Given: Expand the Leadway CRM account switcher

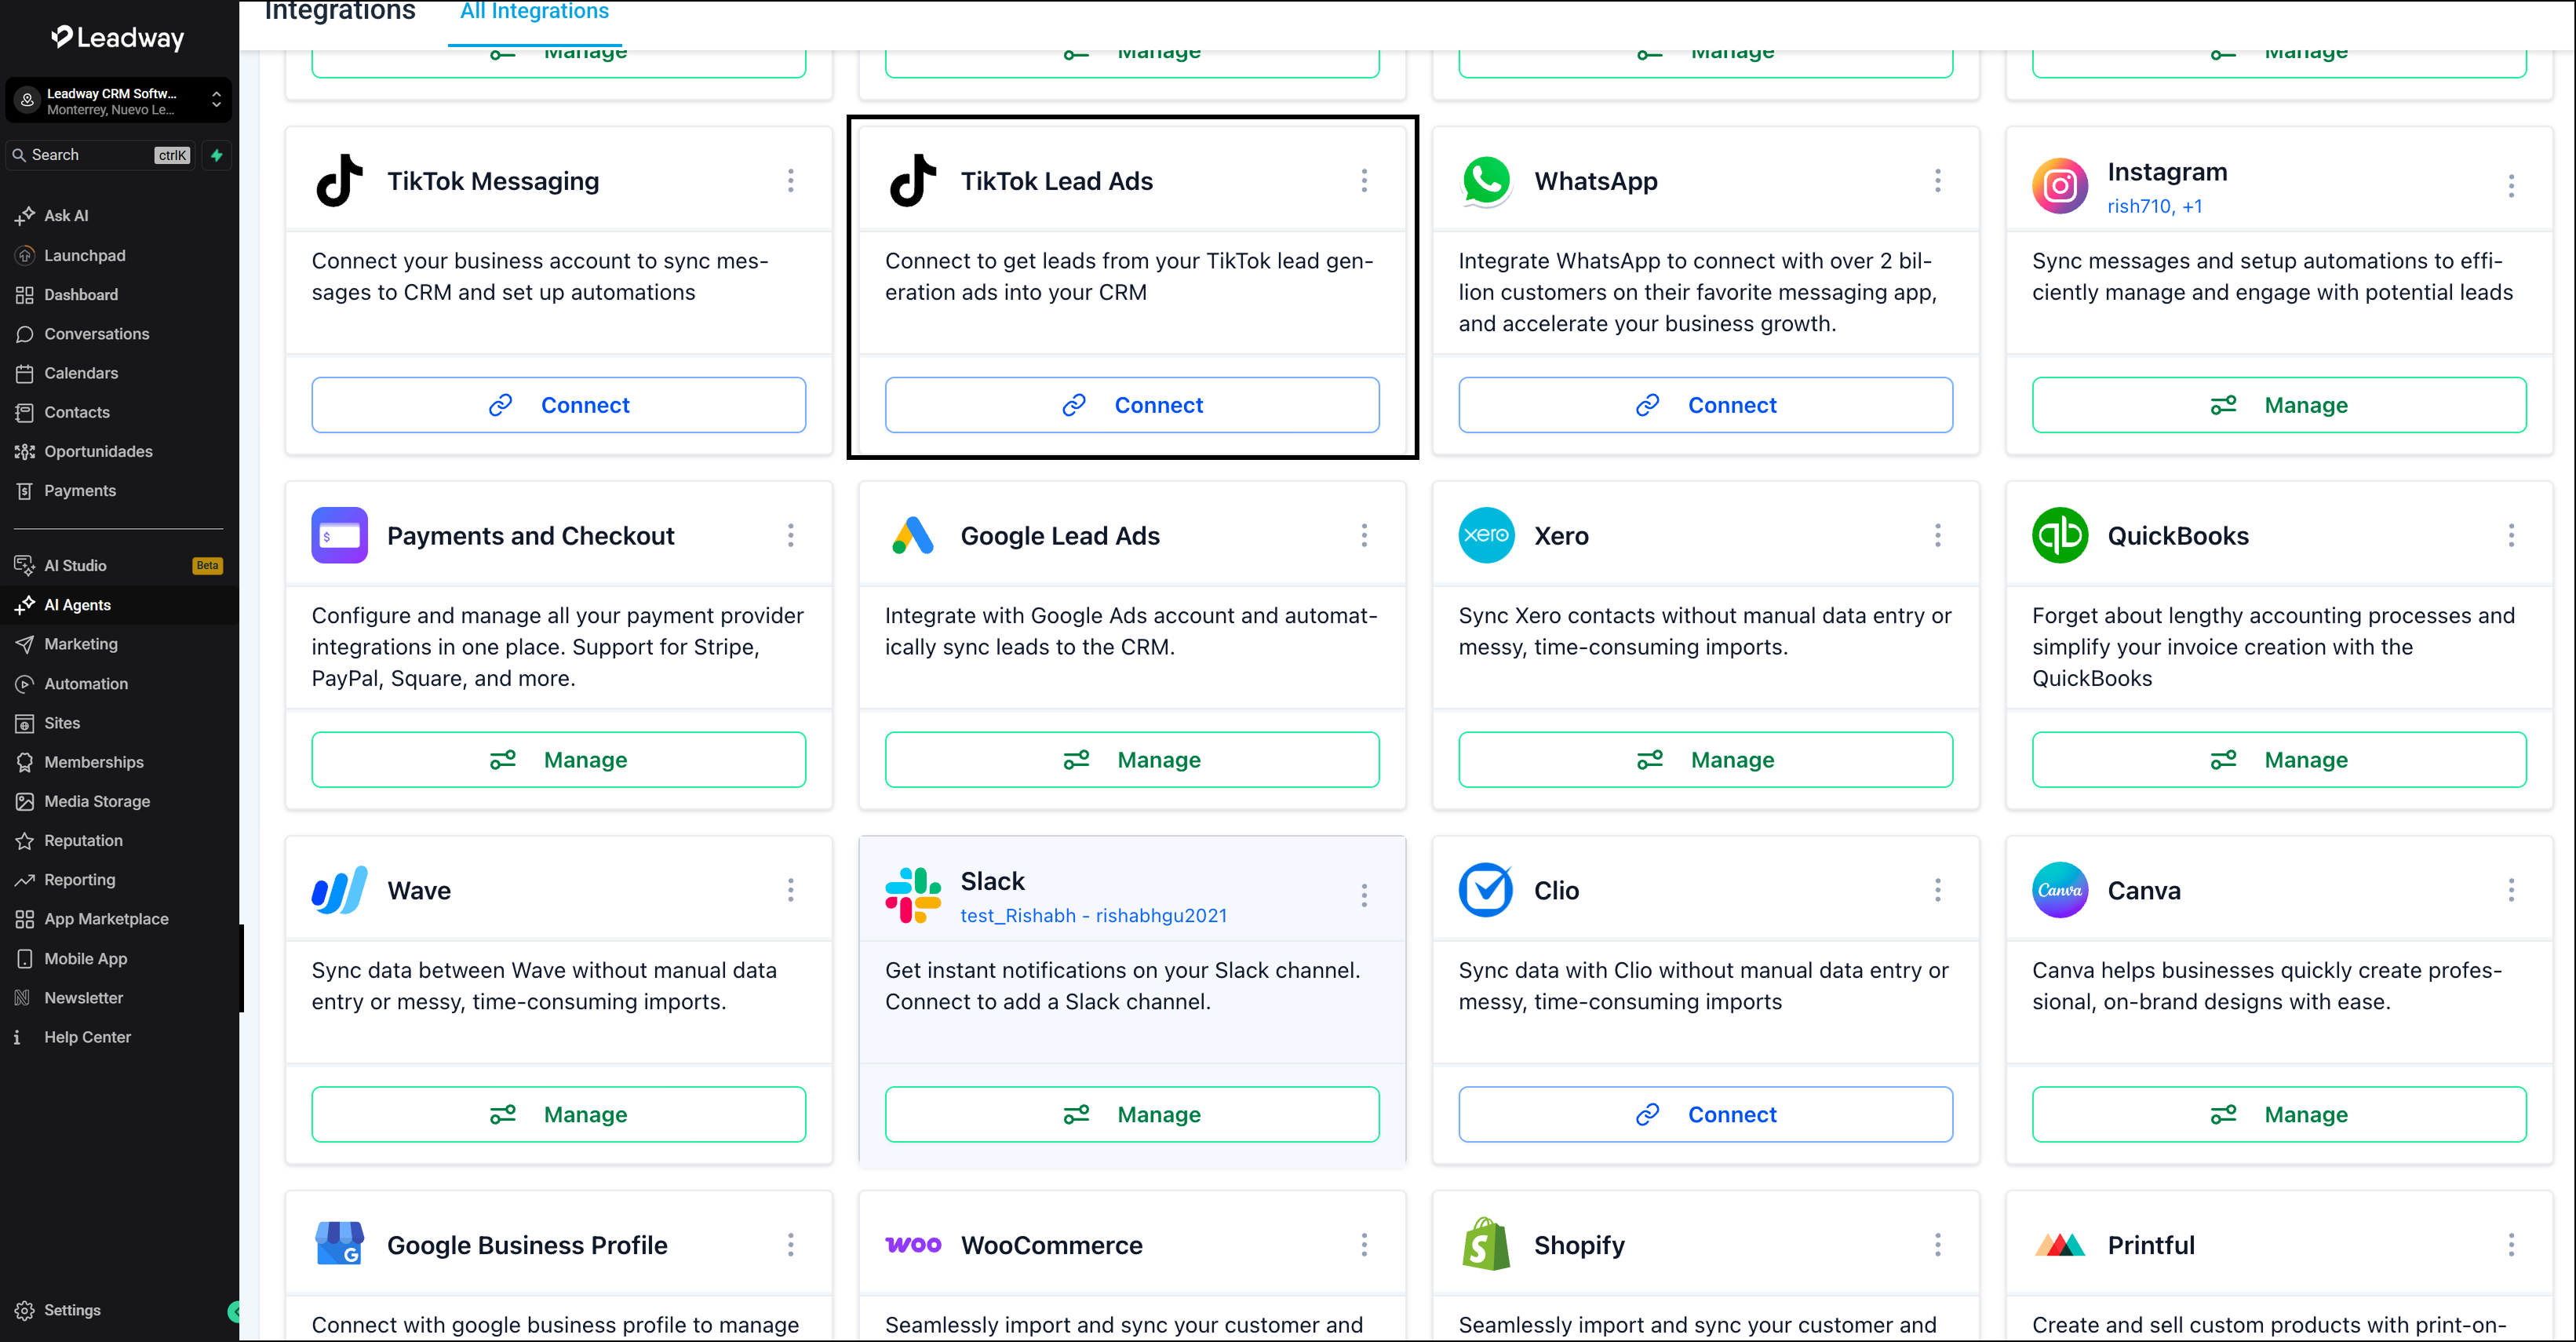Looking at the screenshot, I should point(119,101).
